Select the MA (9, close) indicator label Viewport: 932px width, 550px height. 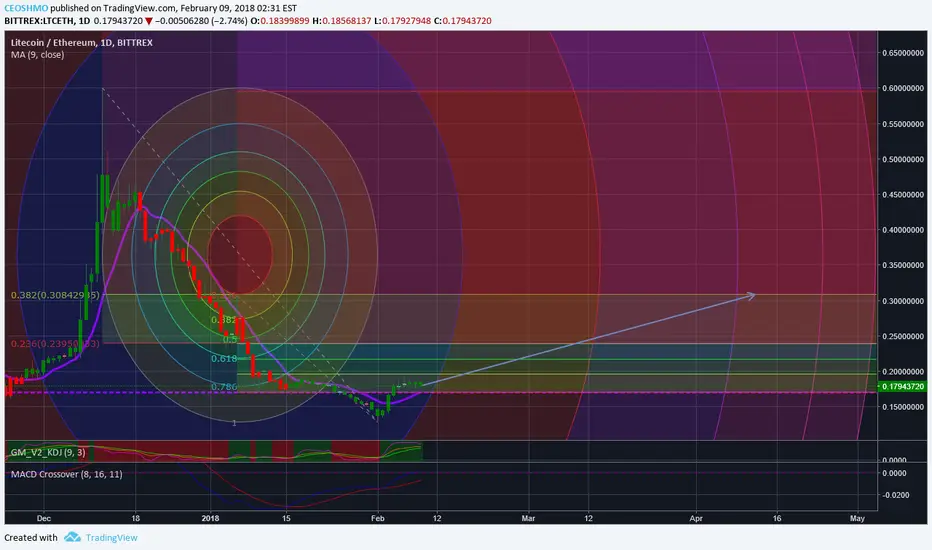[37, 55]
